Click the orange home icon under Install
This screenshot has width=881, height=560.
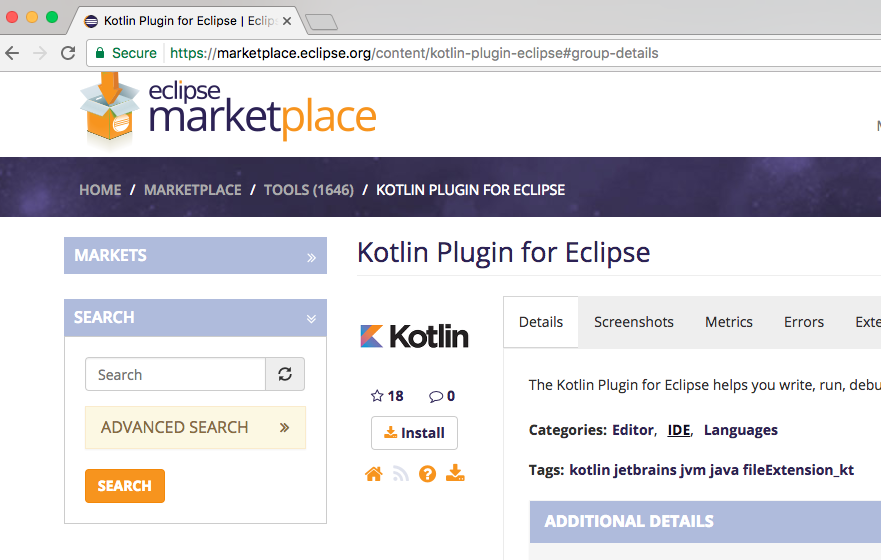[x=374, y=474]
